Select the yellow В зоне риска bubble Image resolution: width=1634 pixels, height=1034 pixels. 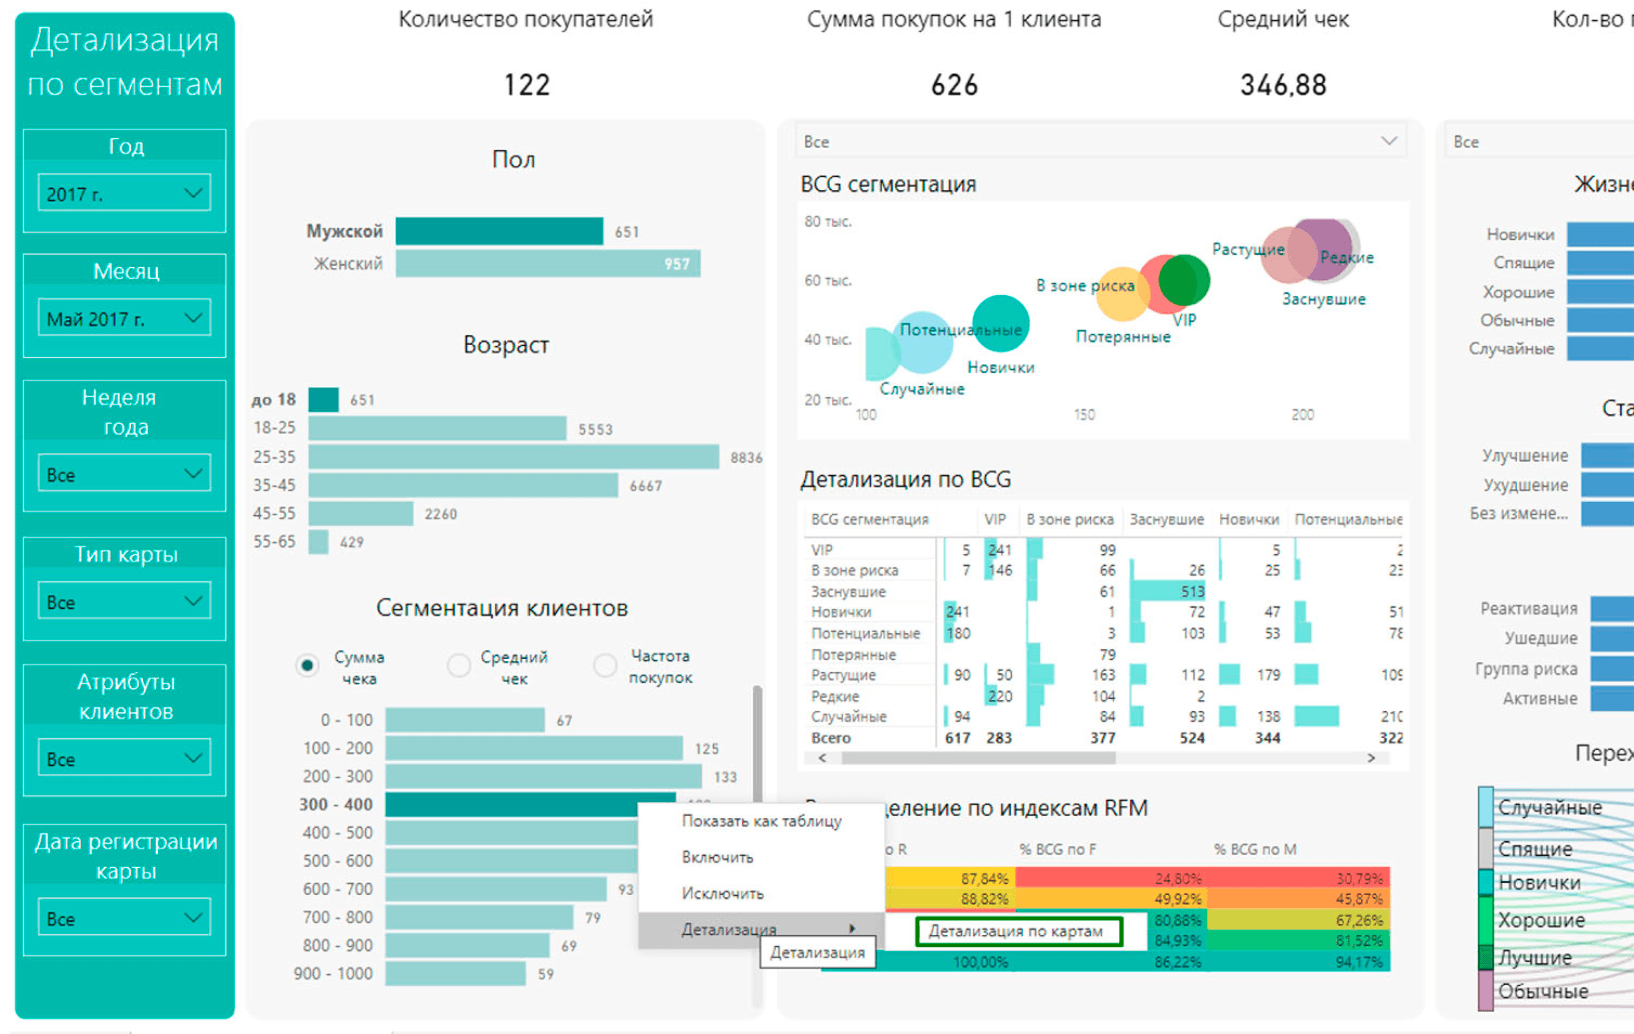1120,295
